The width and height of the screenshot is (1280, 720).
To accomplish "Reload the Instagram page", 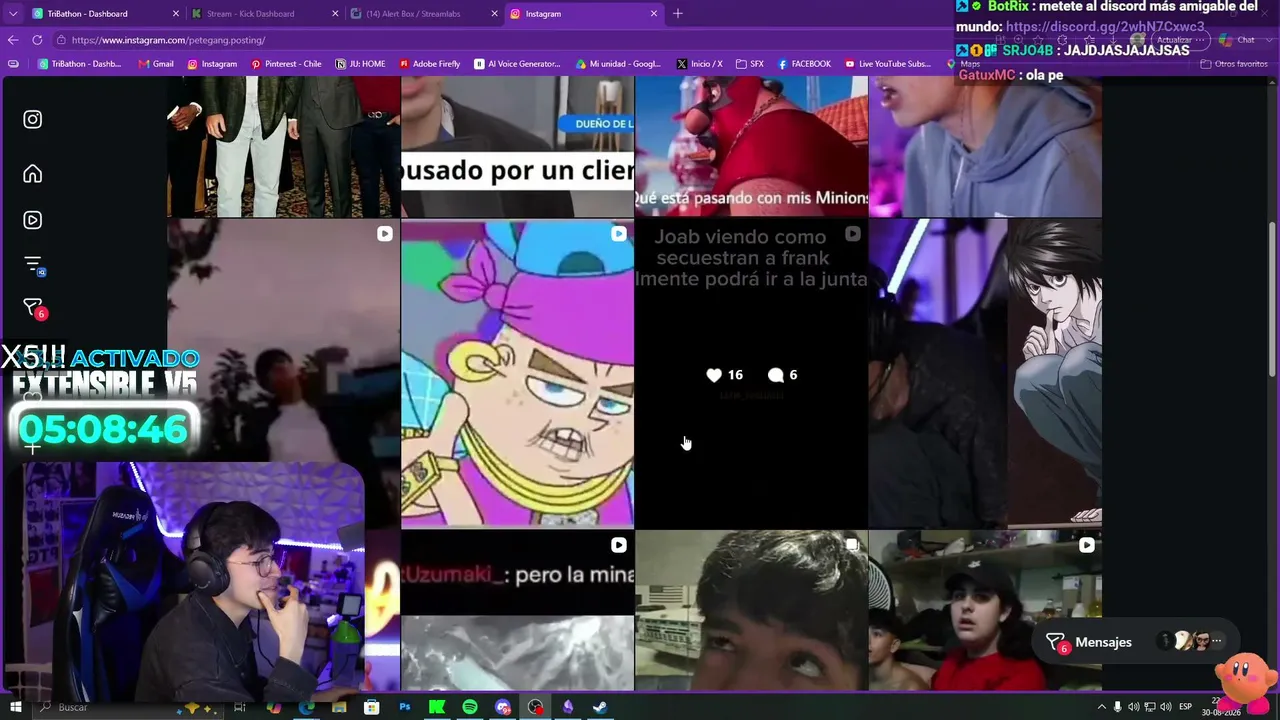I will [x=37, y=40].
